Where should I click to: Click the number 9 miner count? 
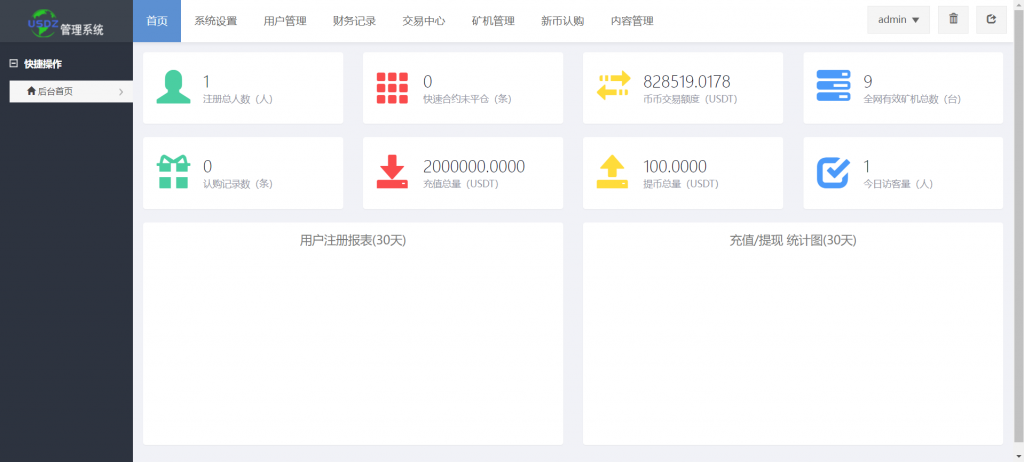click(x=868, y=82)
